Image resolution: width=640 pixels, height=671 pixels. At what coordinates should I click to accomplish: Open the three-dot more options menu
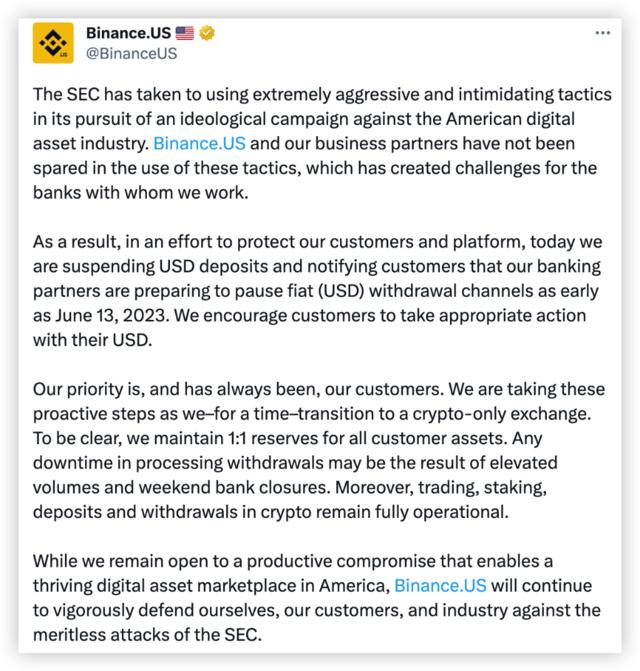602,33
